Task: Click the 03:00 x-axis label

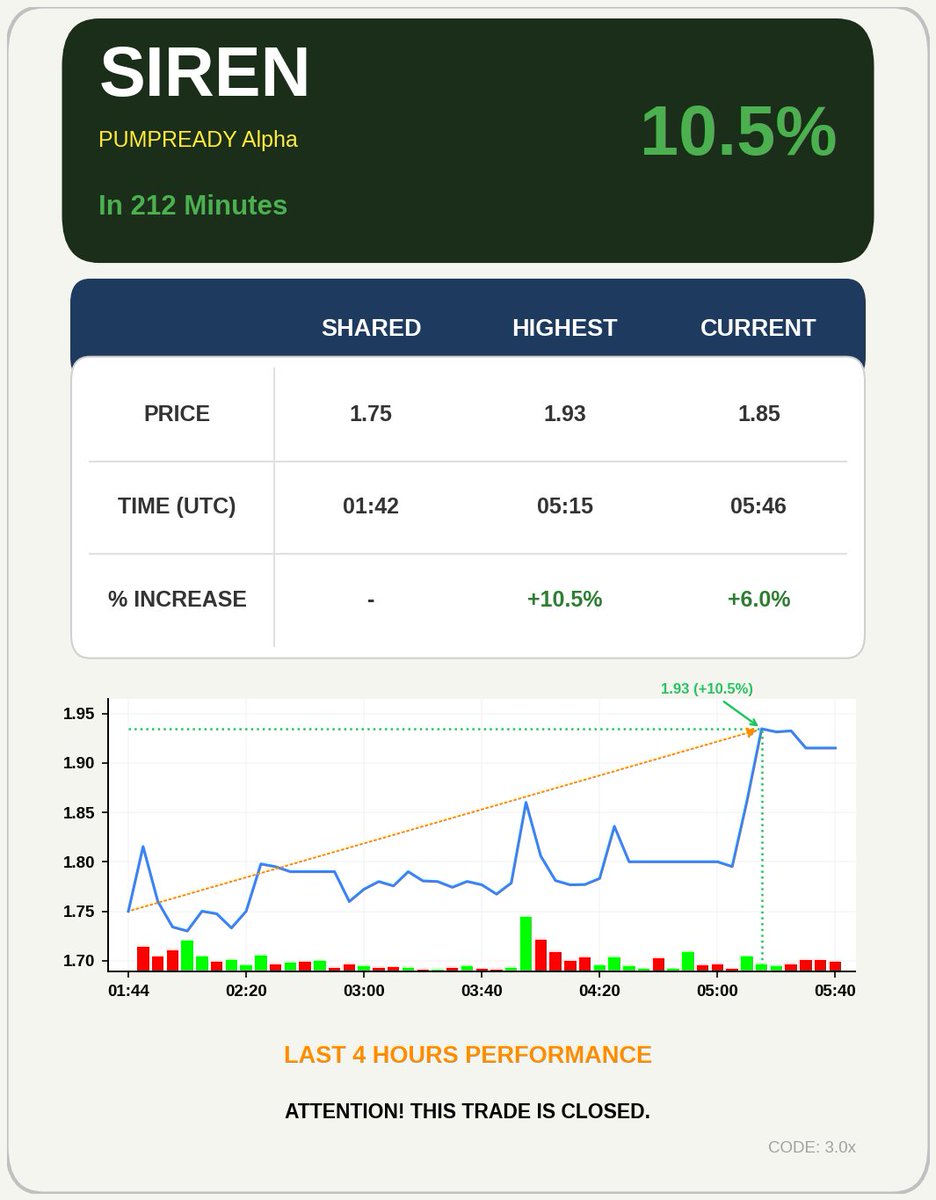Action: tap(364, 990)
